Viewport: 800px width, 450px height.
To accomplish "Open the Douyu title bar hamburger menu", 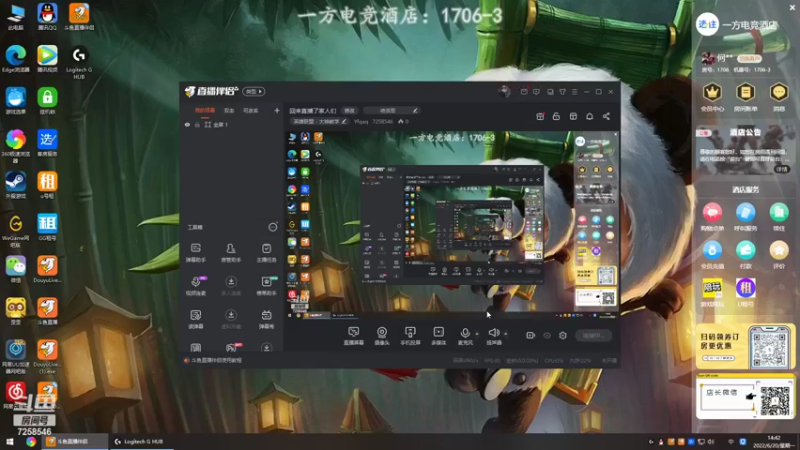I will pos(574,92).
